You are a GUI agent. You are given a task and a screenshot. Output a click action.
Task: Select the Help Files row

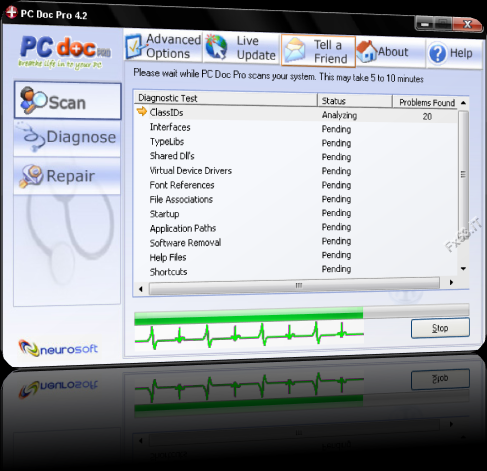(x=296, y=257)
